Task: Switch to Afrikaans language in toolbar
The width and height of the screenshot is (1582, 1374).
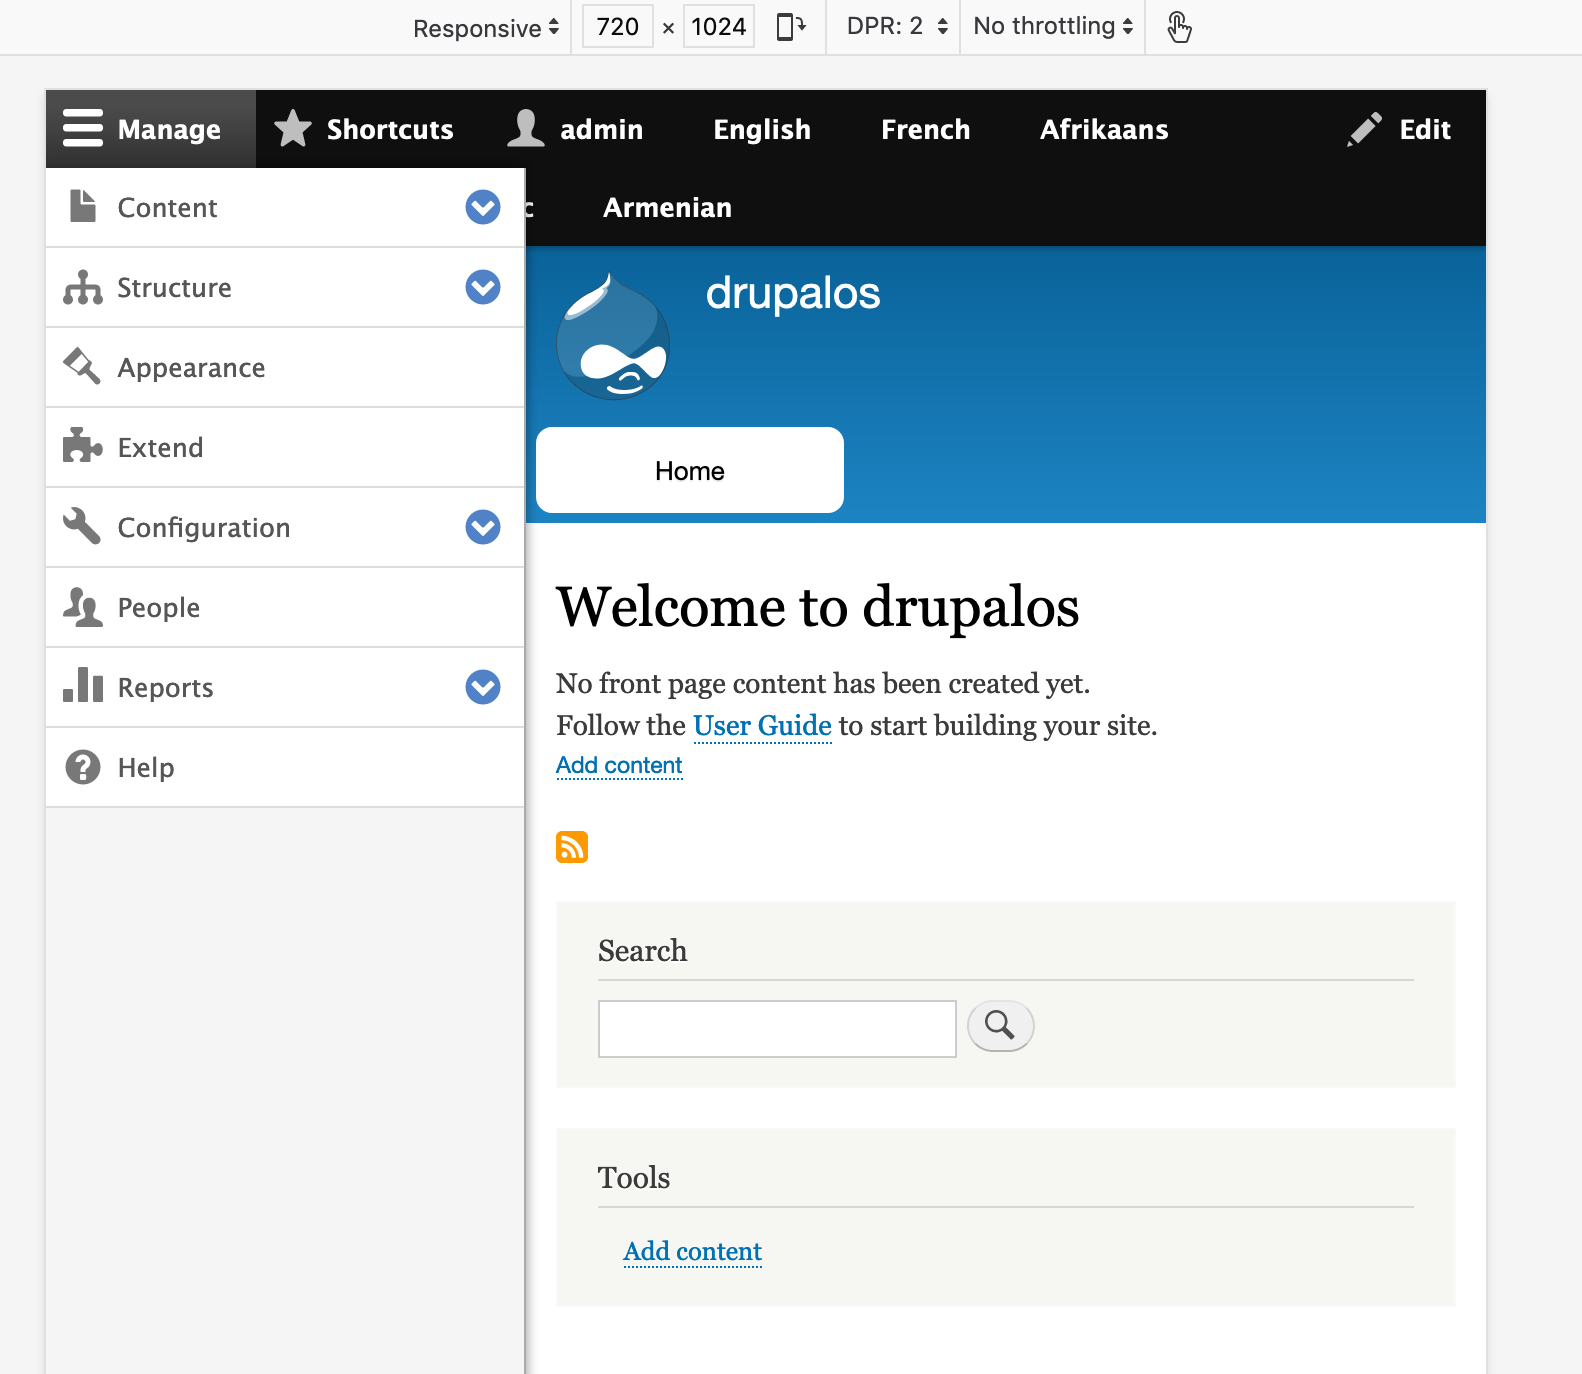Action: coord(1104,129)
